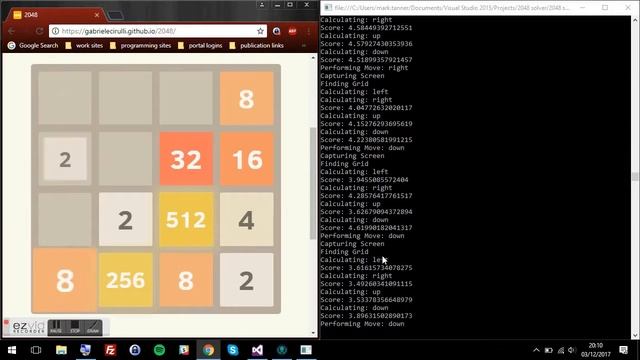
Task: Open Chrome's three-dot menu
Action: click(x=309, y=31)
